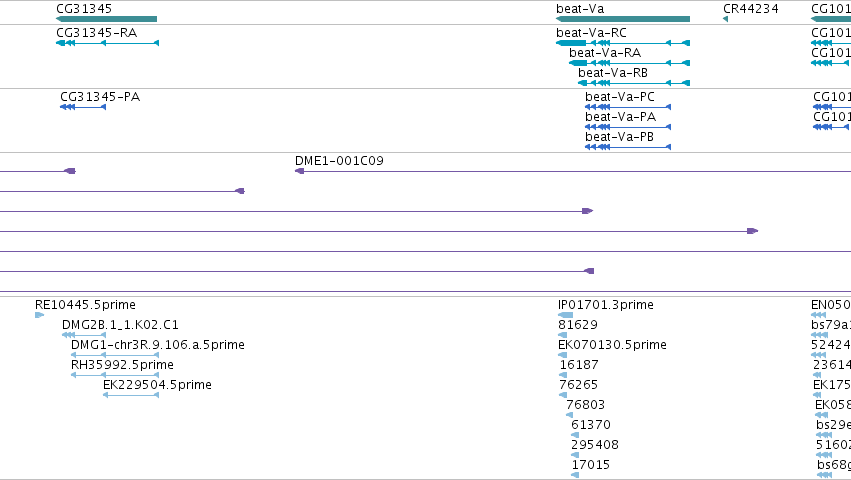The image size is (851, 480).
Task: Click the 17015 arrow glyph
Action: [x=575, y=476]
